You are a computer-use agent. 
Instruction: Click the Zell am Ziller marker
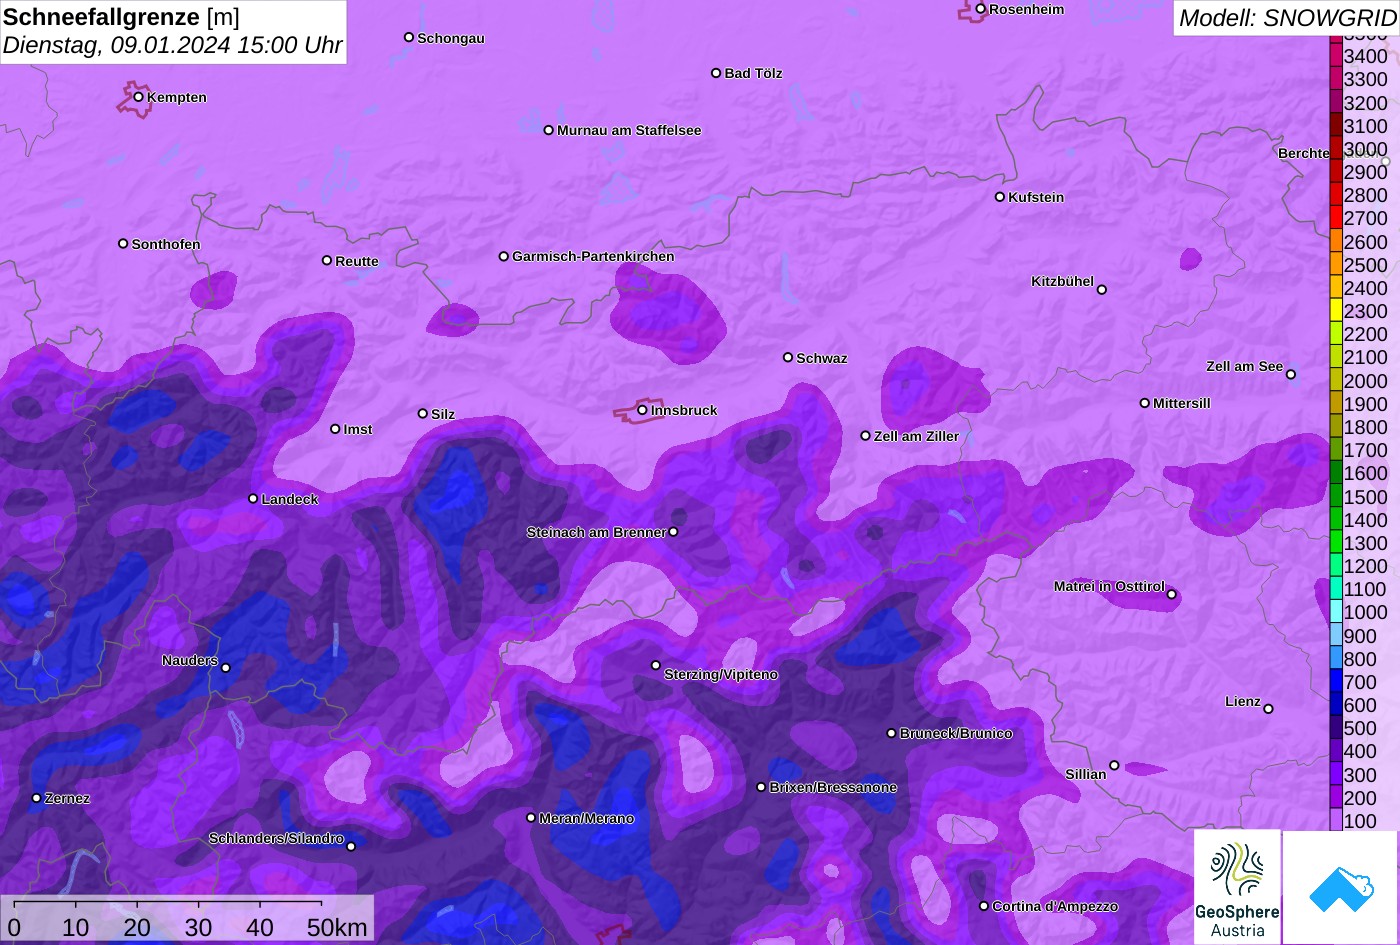pyautogui.click(x=866, y=435)
